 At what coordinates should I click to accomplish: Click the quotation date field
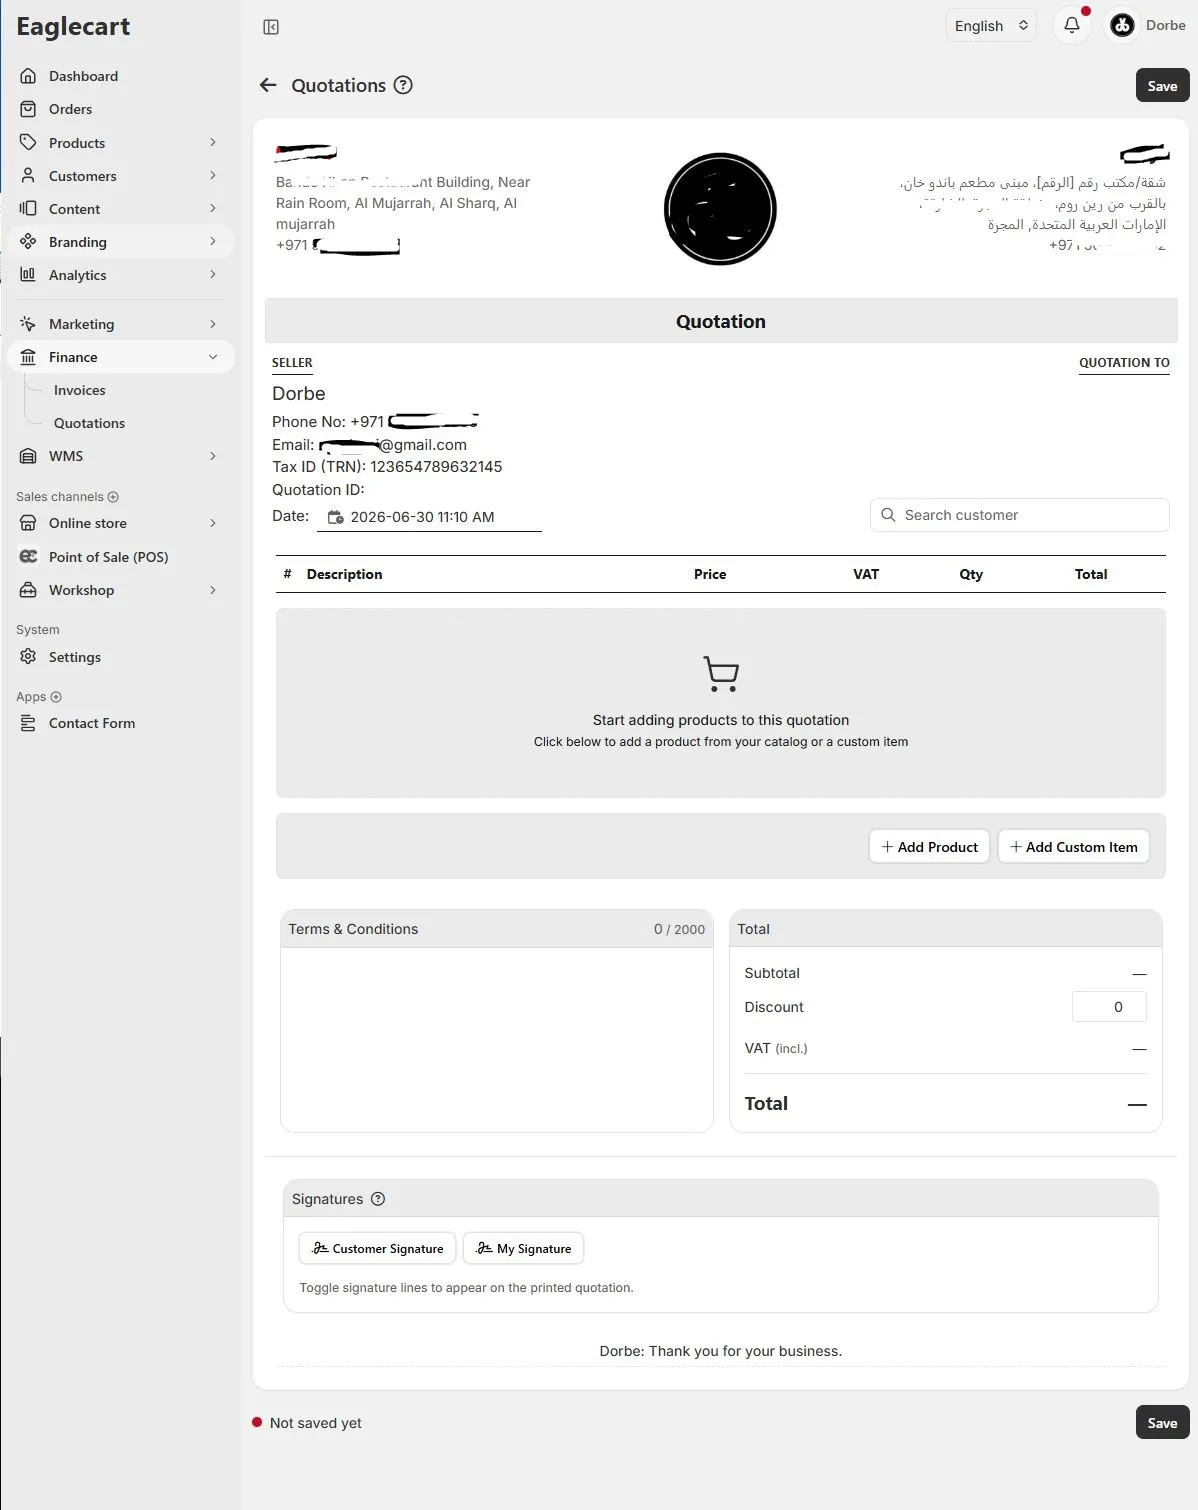(x=429, y=517)
